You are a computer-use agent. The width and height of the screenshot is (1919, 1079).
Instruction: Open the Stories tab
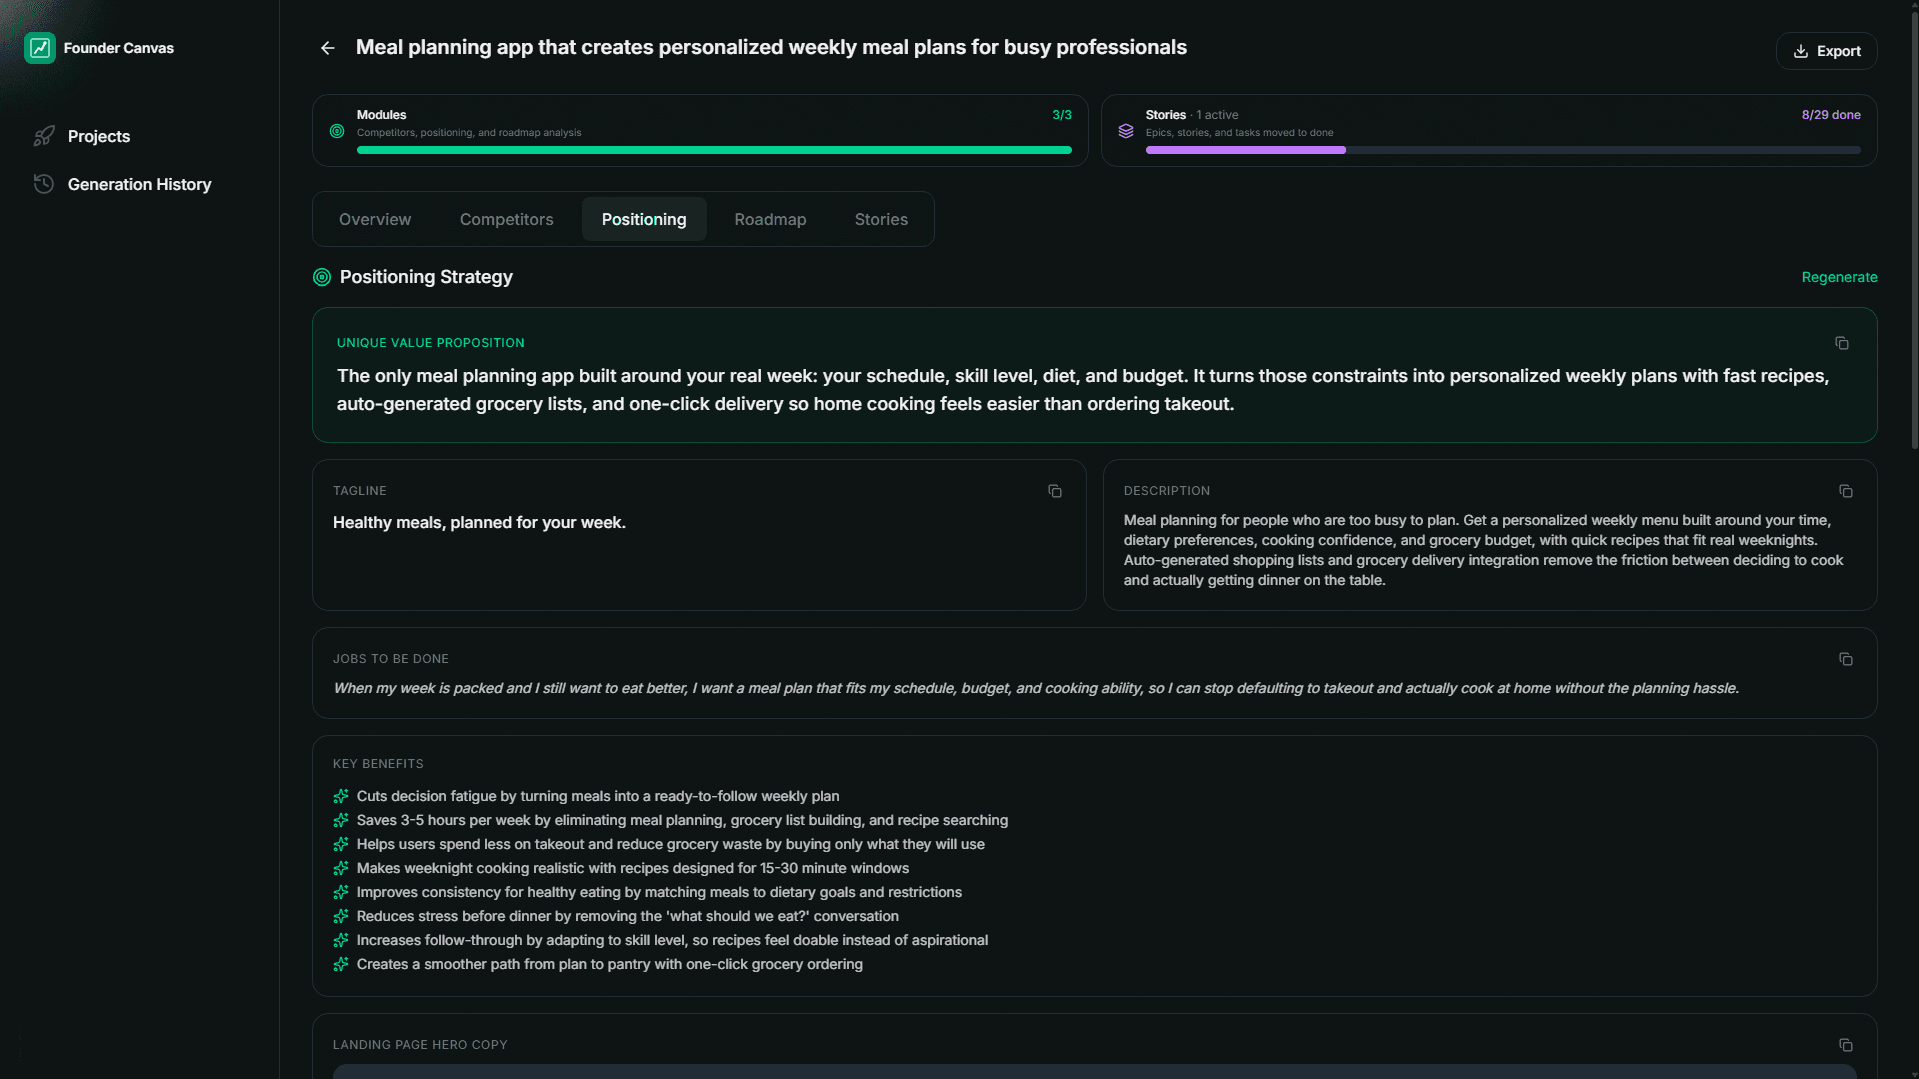pos(881,219)
